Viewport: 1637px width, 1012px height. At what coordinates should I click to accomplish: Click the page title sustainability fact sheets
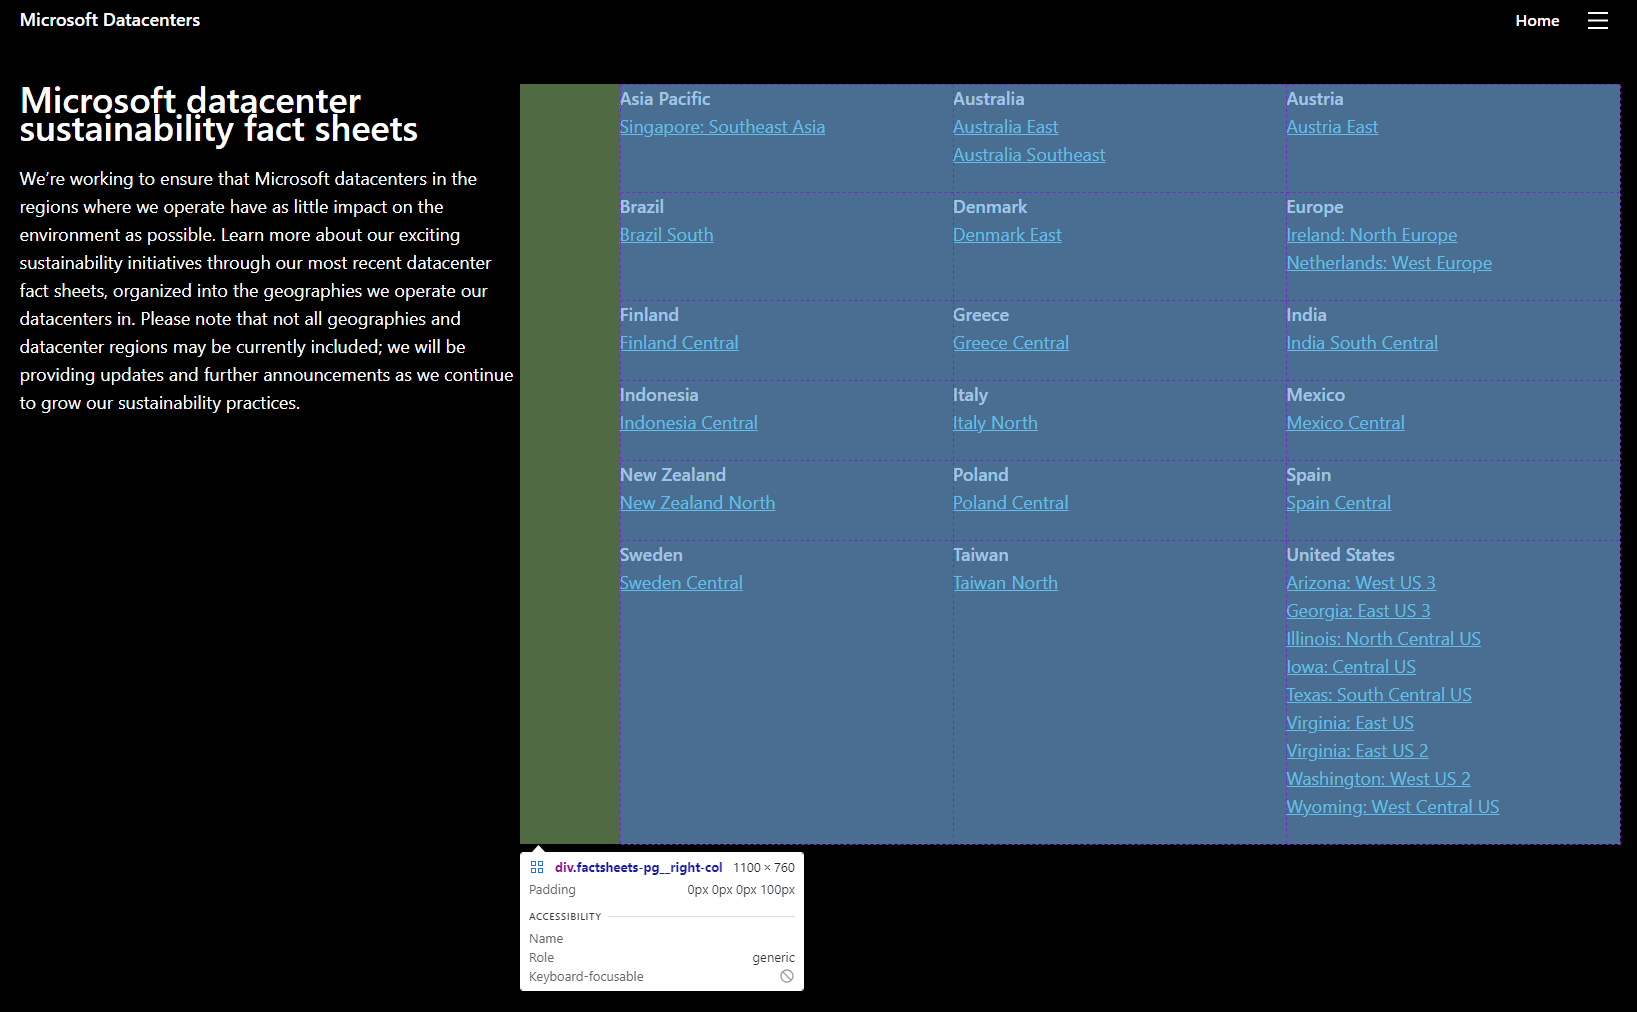click(219, 115)
